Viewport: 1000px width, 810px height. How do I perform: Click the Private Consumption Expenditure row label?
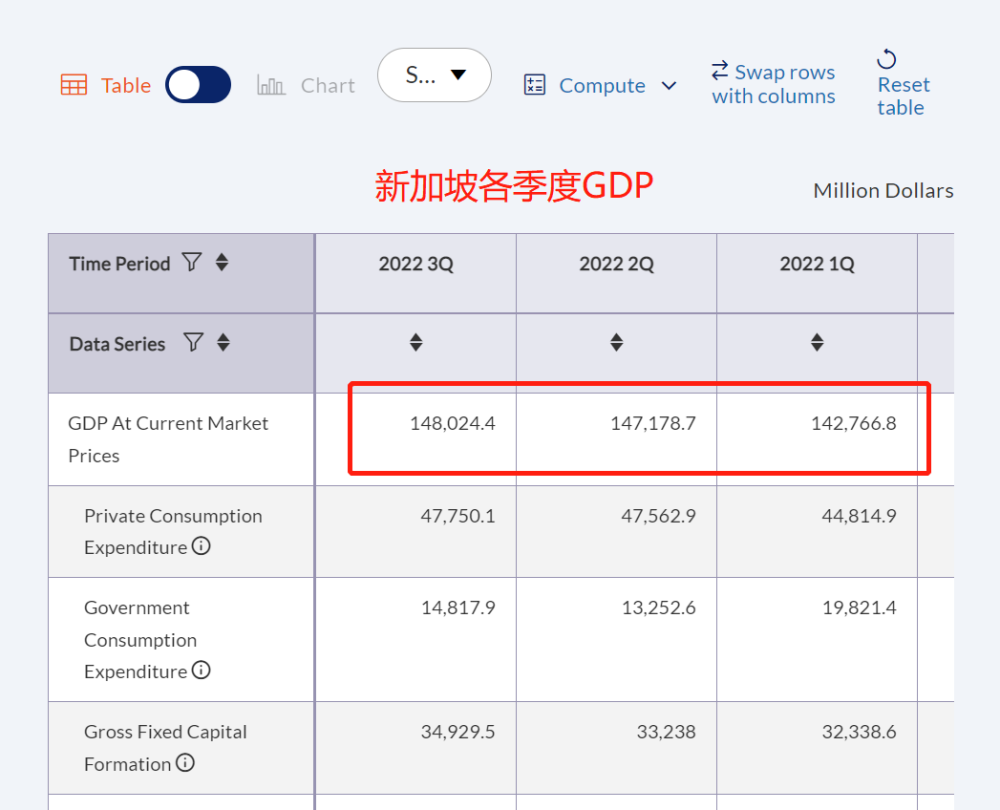[x=173, y=531]
